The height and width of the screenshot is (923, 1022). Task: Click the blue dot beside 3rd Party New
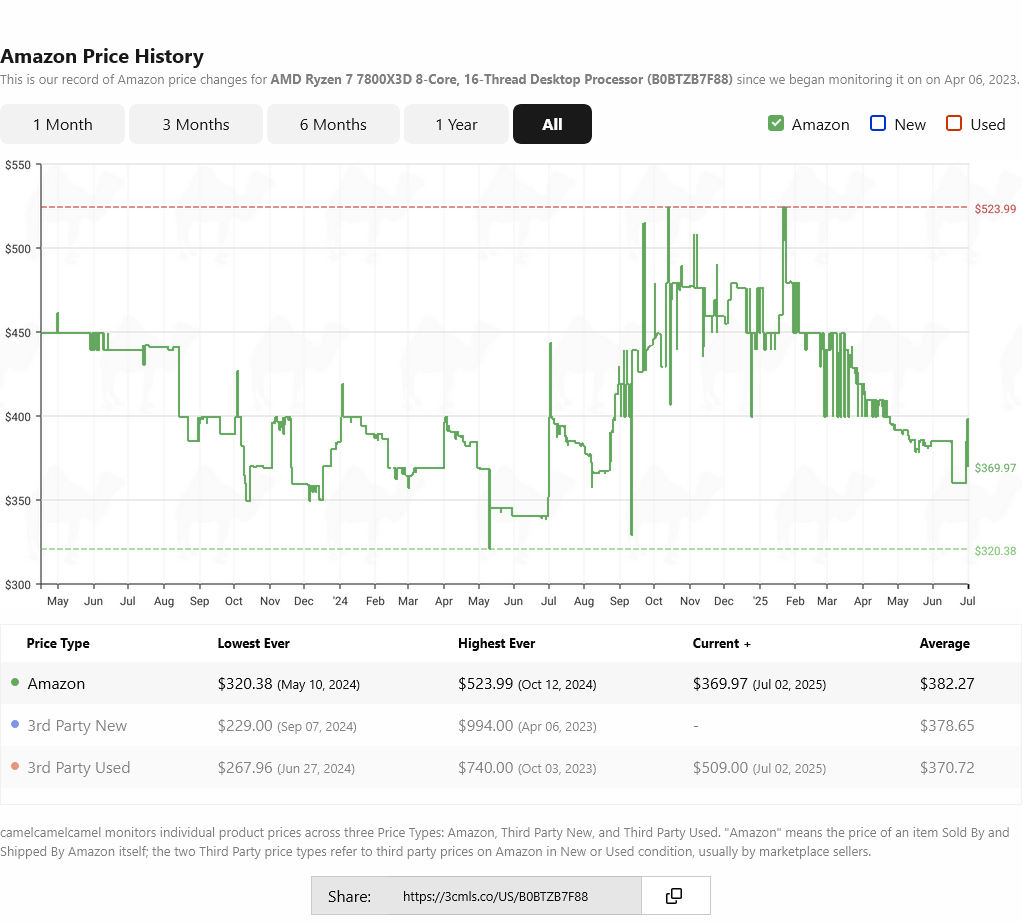[15, 724]
